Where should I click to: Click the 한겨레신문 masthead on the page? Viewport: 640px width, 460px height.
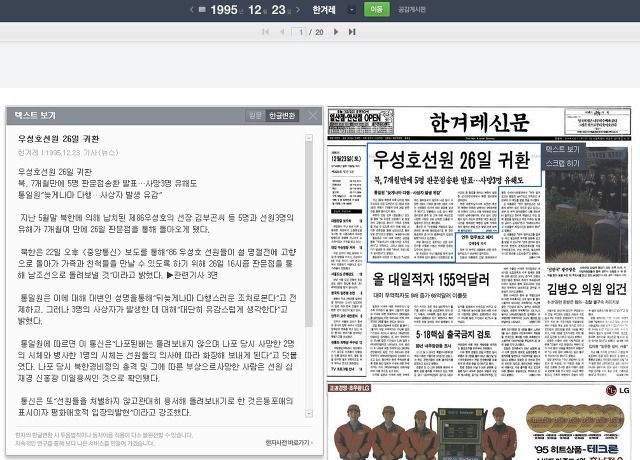tap(479, 122)
